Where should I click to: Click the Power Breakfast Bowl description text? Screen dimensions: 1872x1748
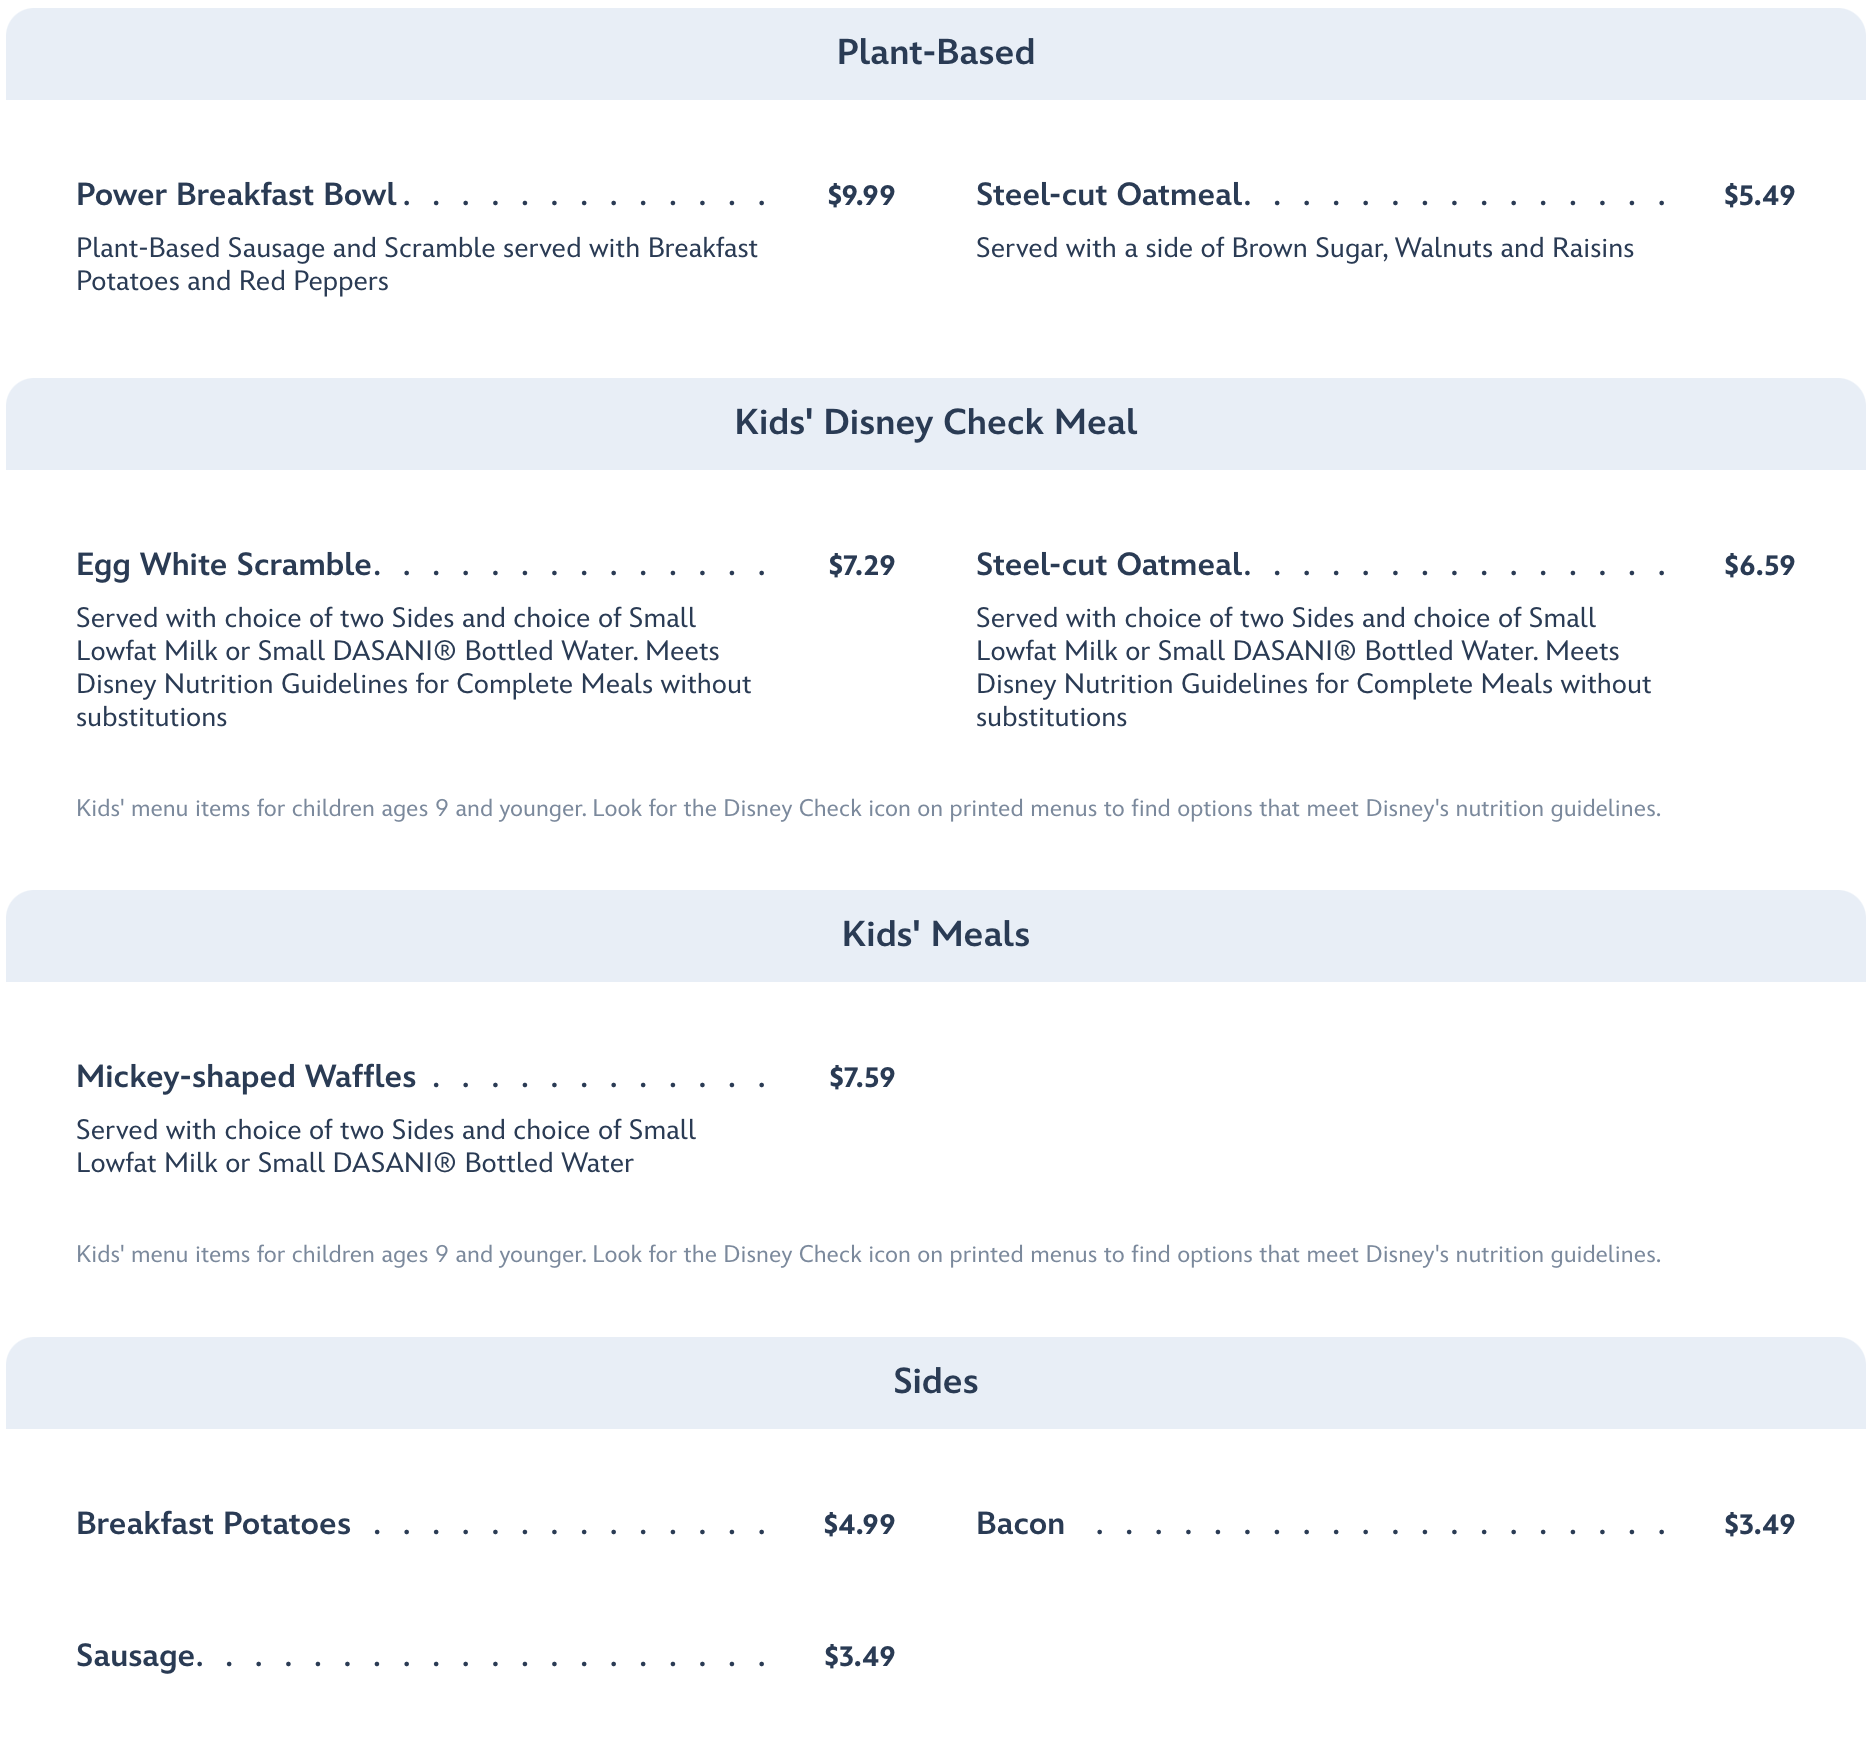click(x=416, y=265)
